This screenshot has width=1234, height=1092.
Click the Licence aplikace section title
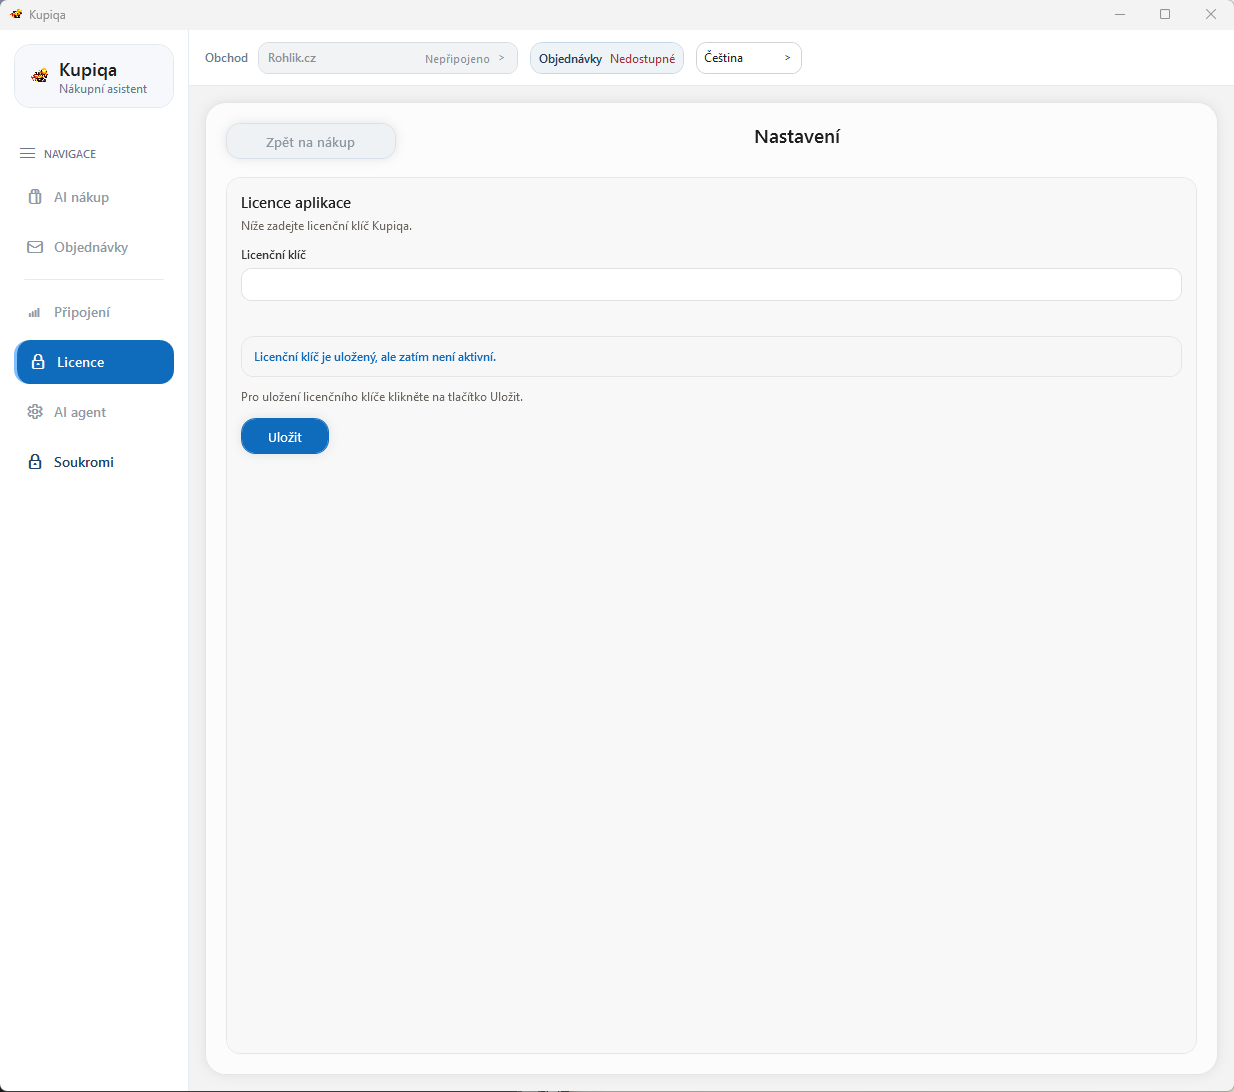click(x=296, y=203)
